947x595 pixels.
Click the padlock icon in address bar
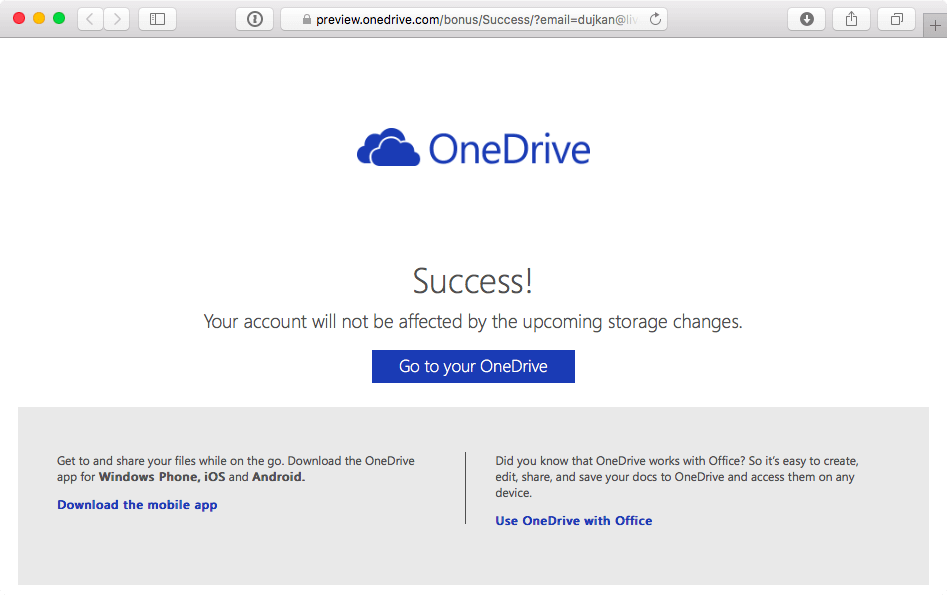click(307, 19)
